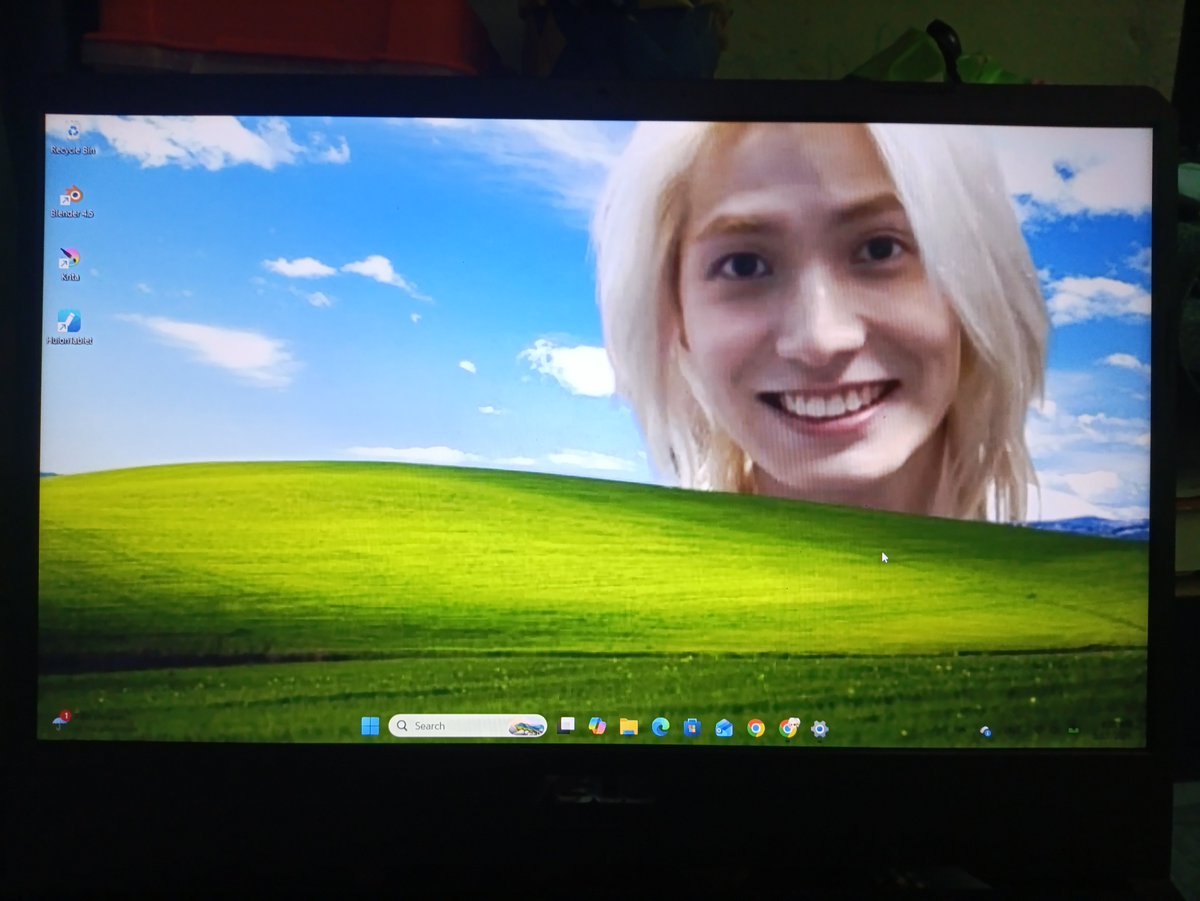Click the system tray notification icon
The image size is (1200, 901).
coord(985,732)
